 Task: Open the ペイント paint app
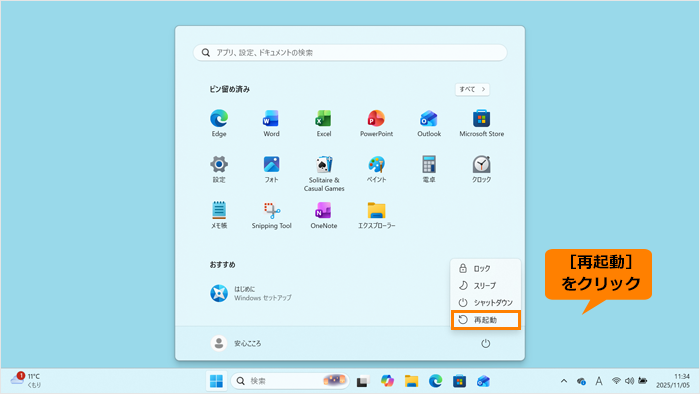(x=376, y=170)
